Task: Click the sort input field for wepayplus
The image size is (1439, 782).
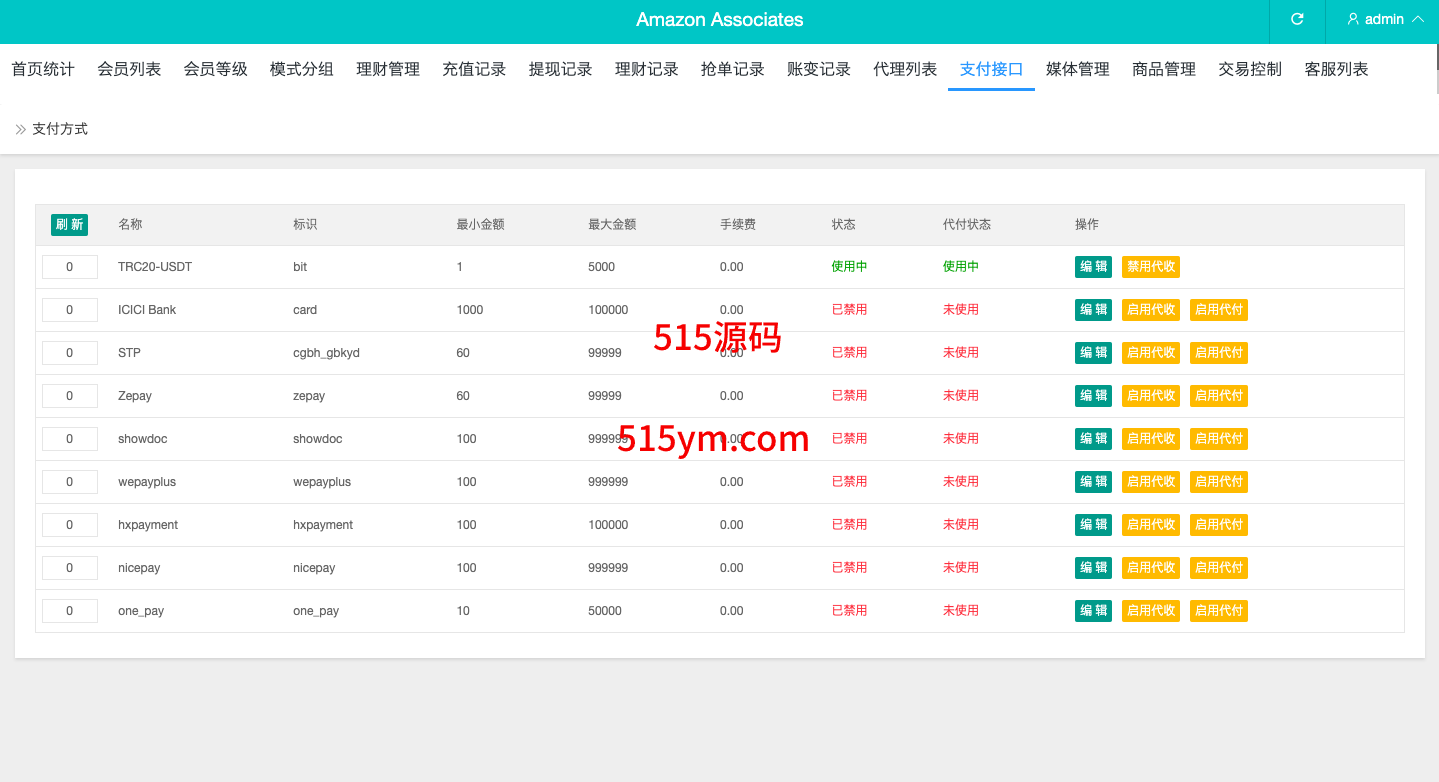Action: click(x=70, y=482)
